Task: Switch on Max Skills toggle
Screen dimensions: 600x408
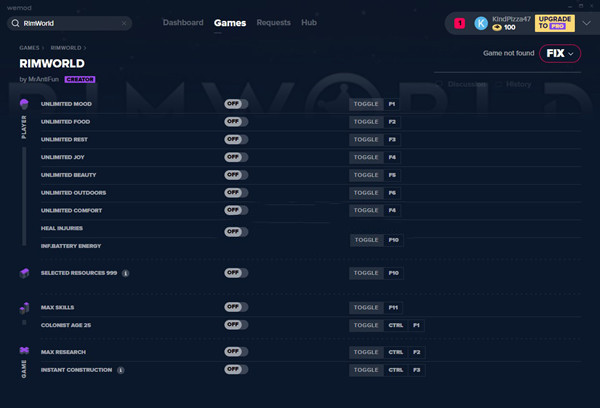Action: tap(236, 307)
